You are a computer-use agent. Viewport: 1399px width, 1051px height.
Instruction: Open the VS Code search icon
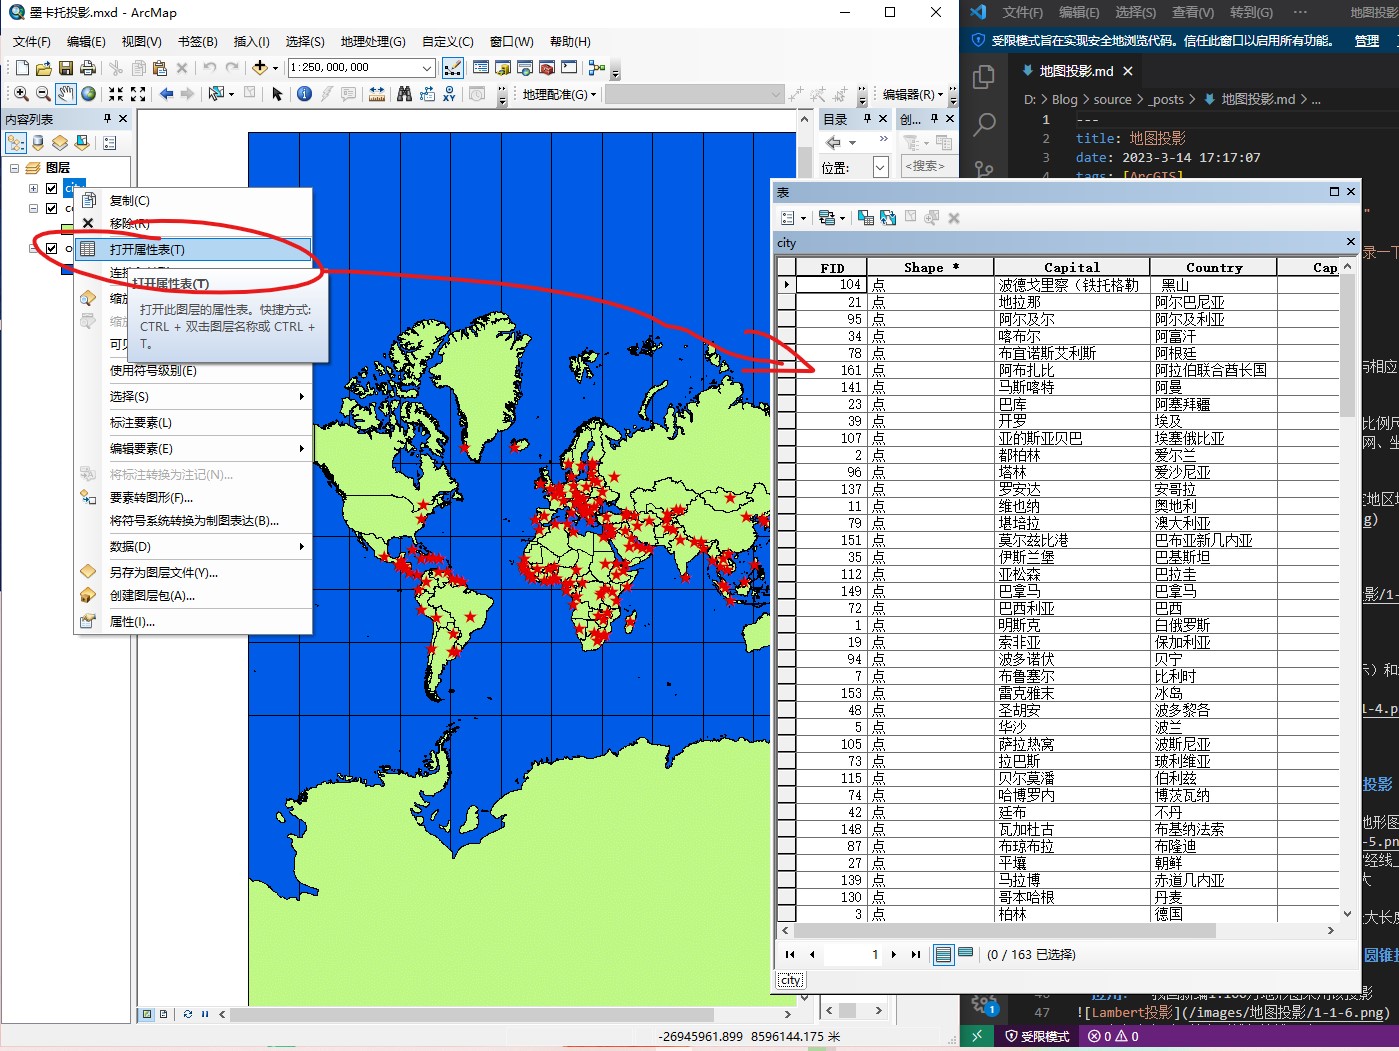pos(984,124)
